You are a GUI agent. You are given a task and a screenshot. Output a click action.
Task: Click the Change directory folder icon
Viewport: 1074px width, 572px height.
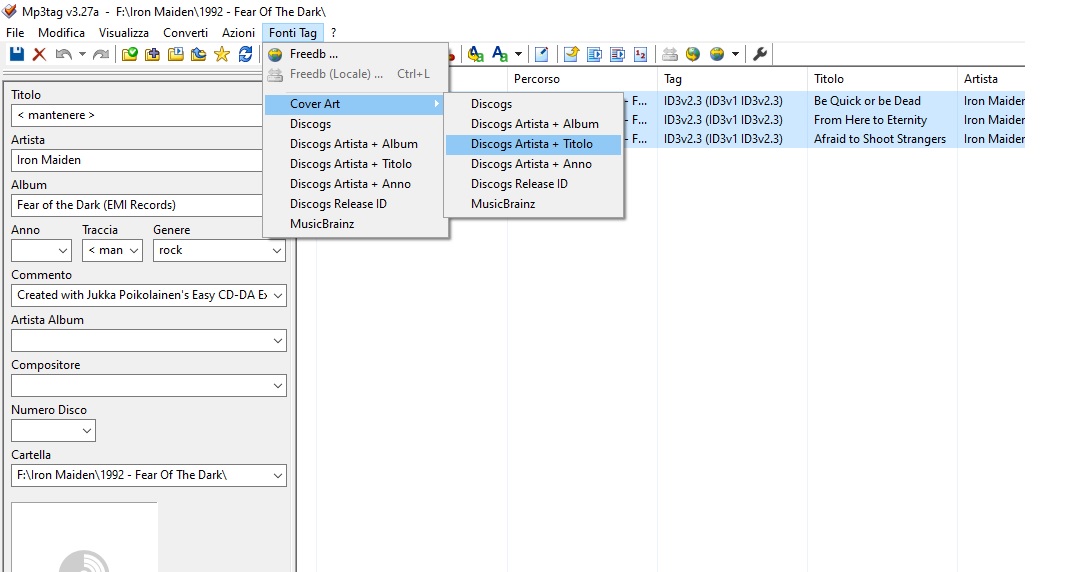pyautogui.click(x=129, y=54)
